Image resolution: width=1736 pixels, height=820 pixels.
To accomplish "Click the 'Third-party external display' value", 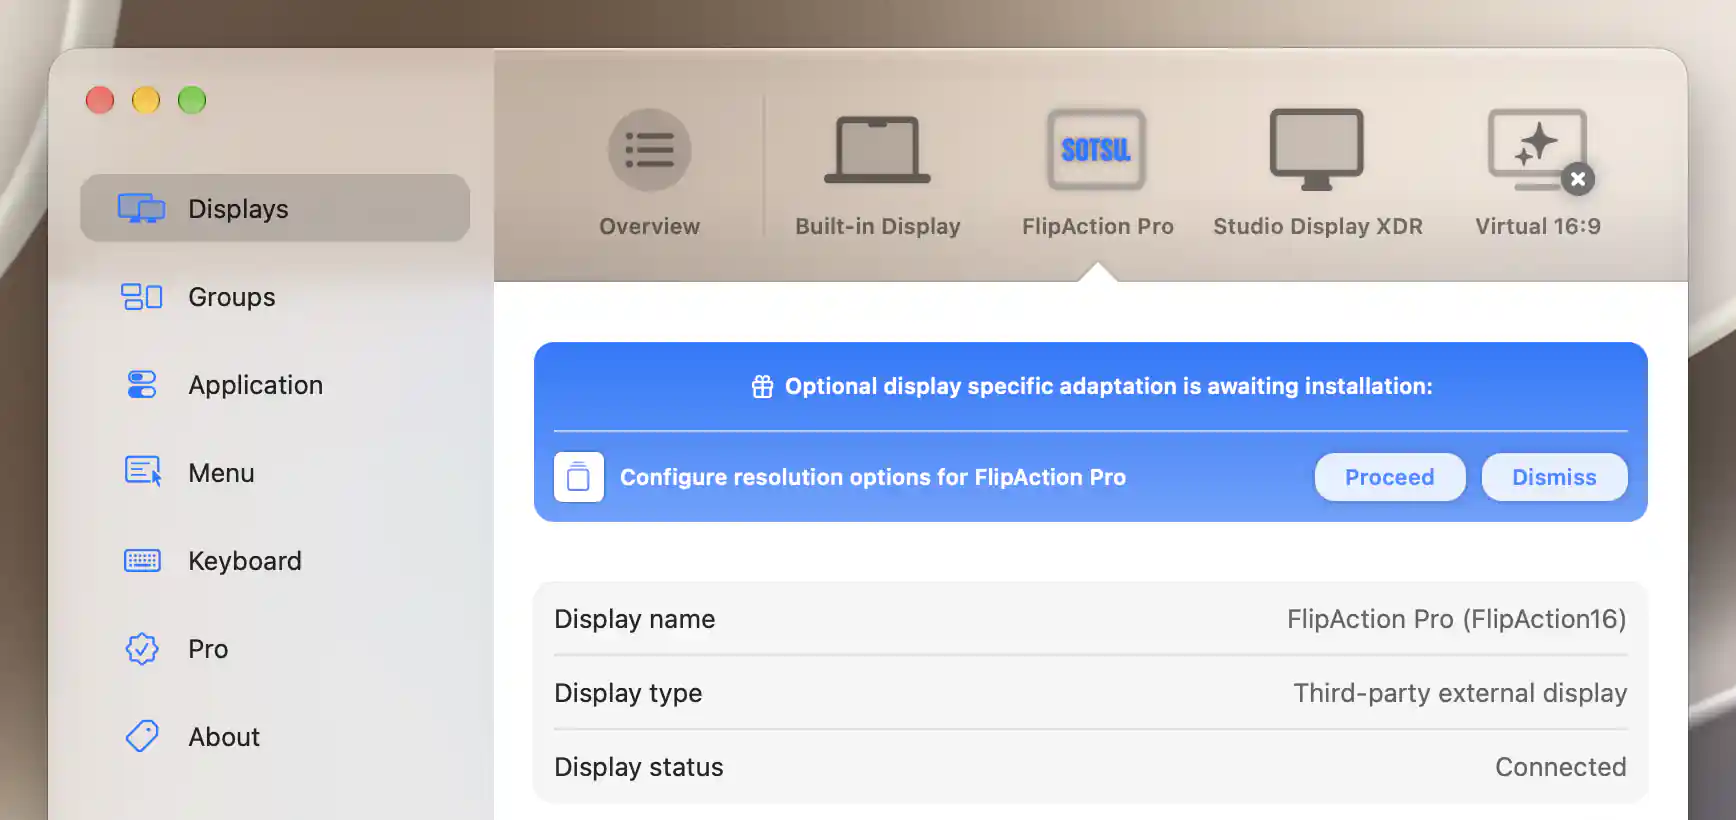I will 1460,693.
